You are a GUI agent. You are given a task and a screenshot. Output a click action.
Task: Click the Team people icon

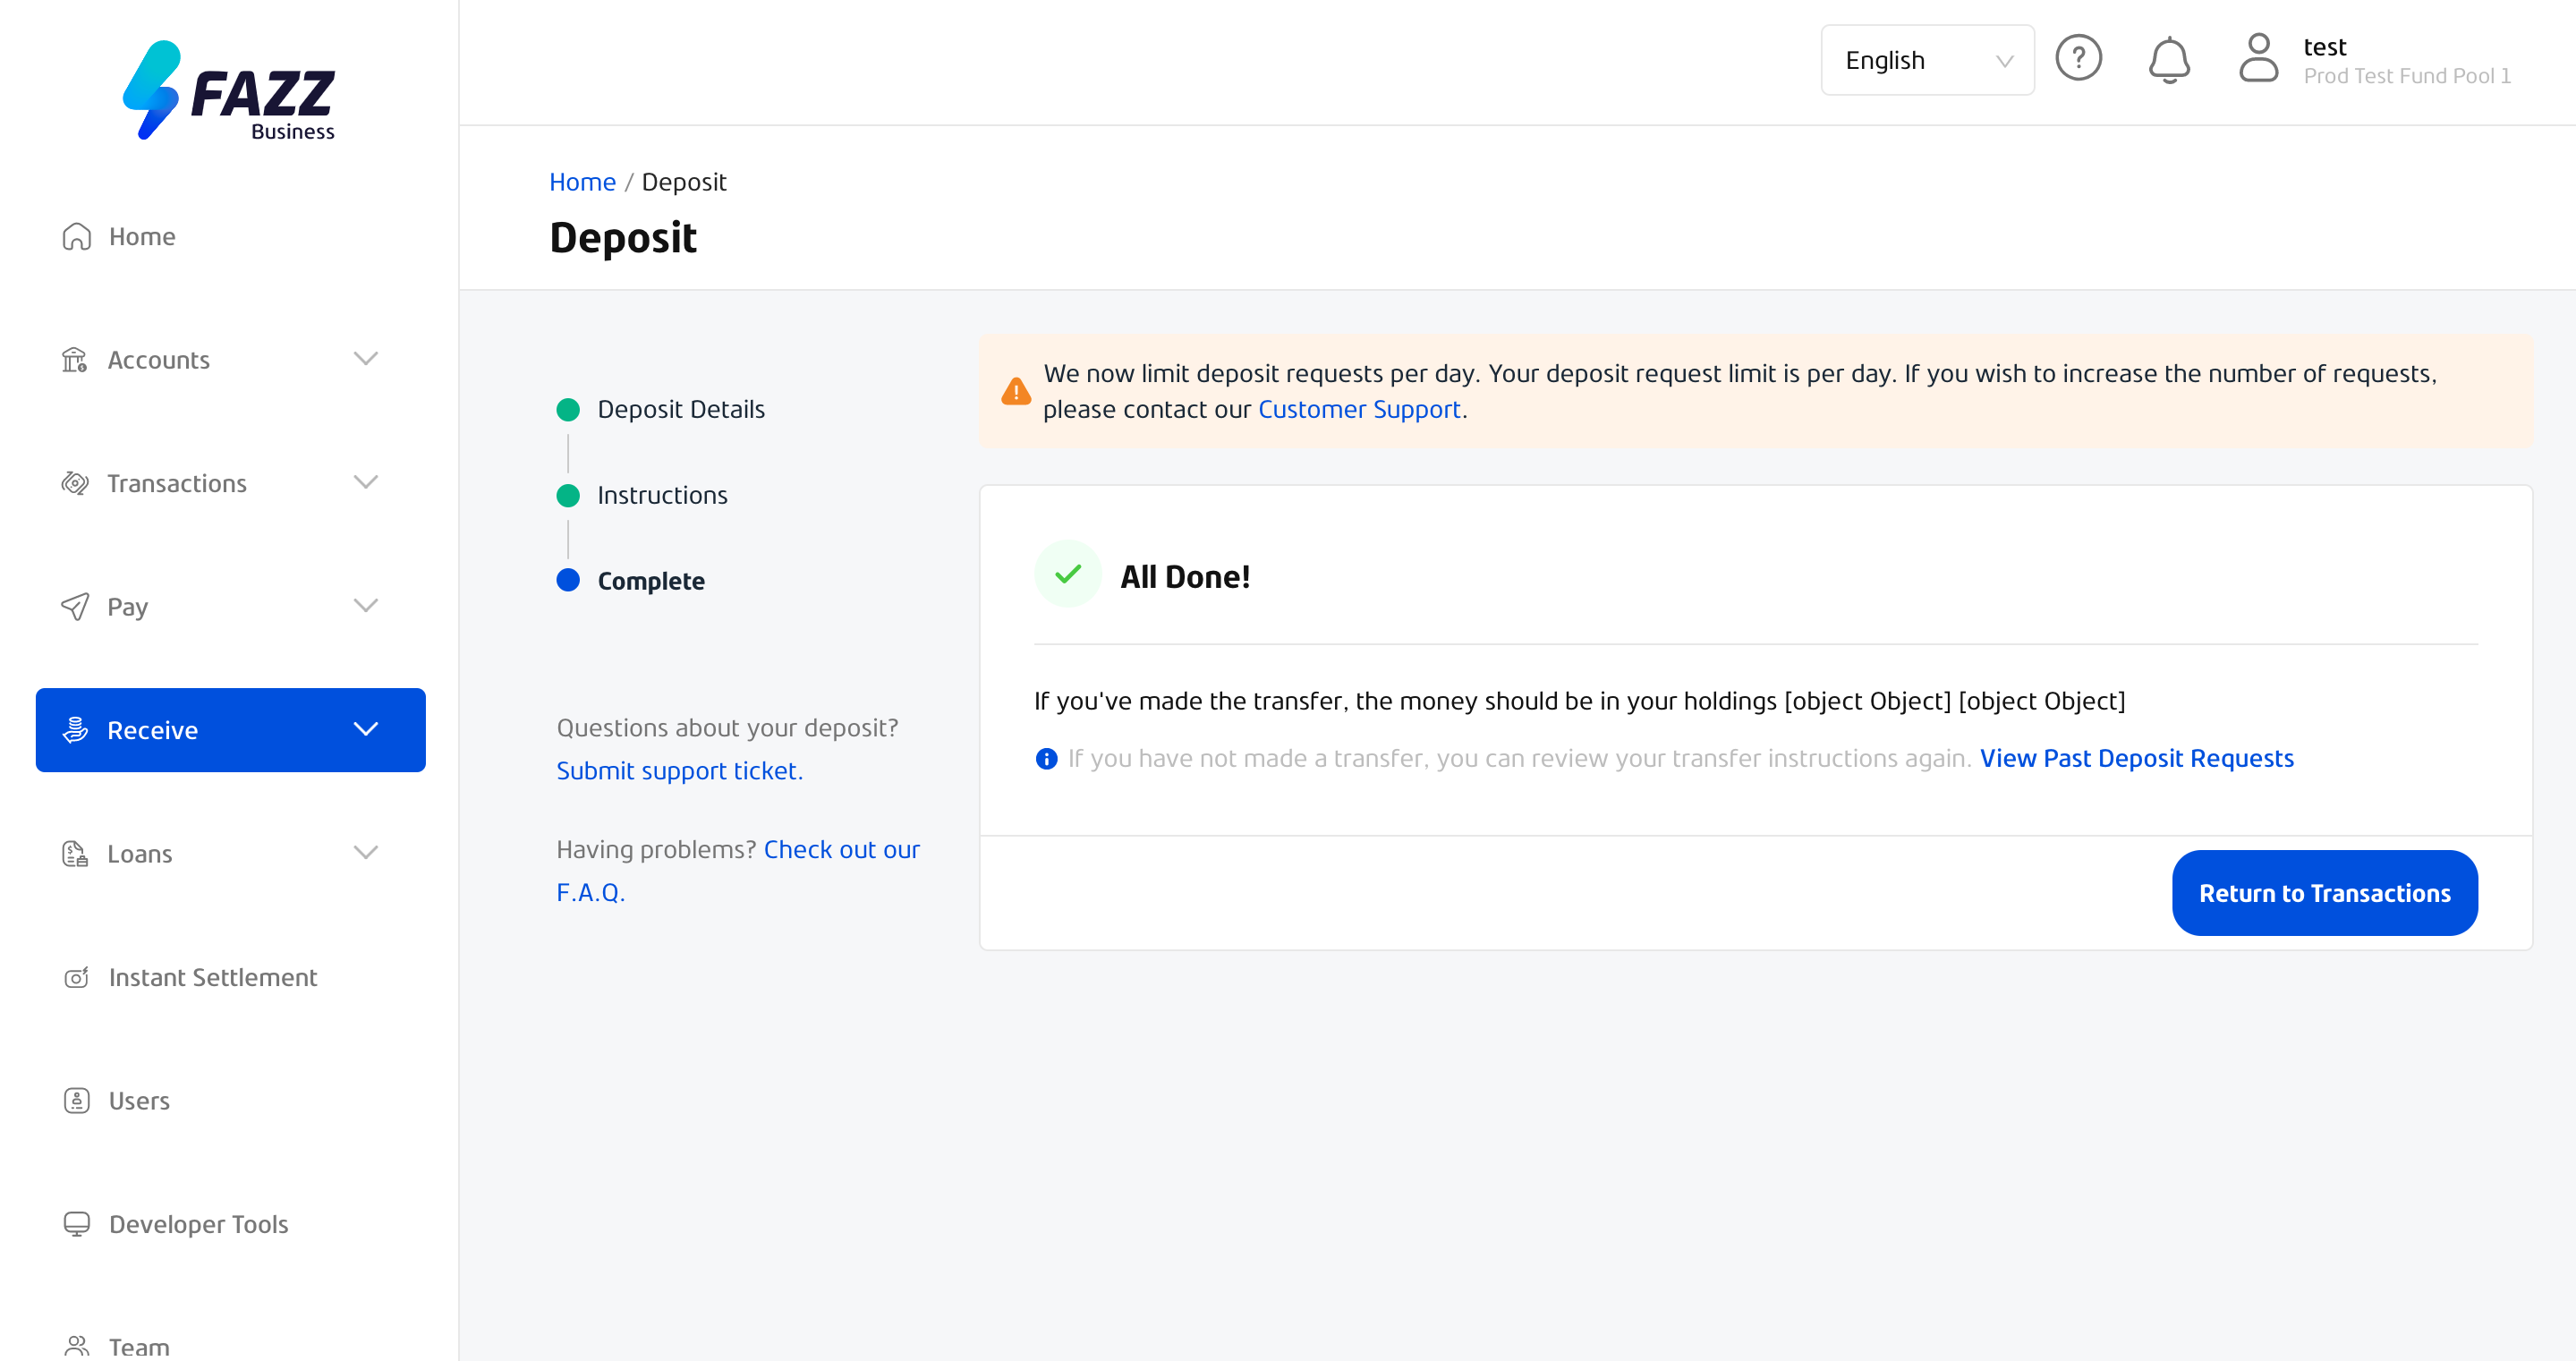coord(76,1346)
